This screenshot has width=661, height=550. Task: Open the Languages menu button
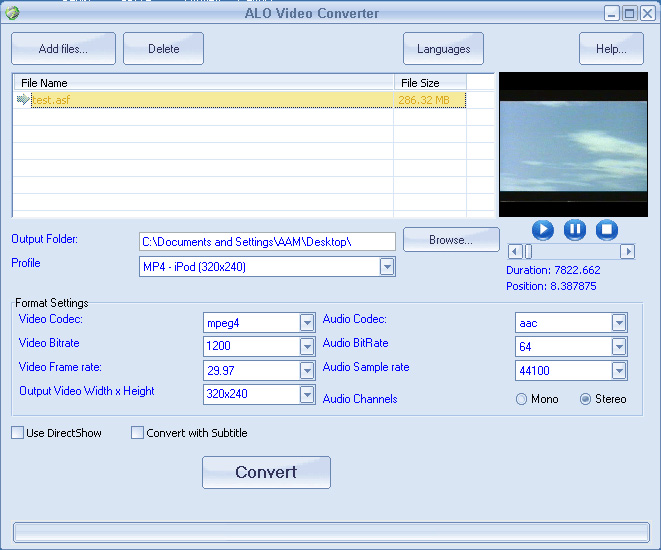pyautogui.click(x=443, y=49)
